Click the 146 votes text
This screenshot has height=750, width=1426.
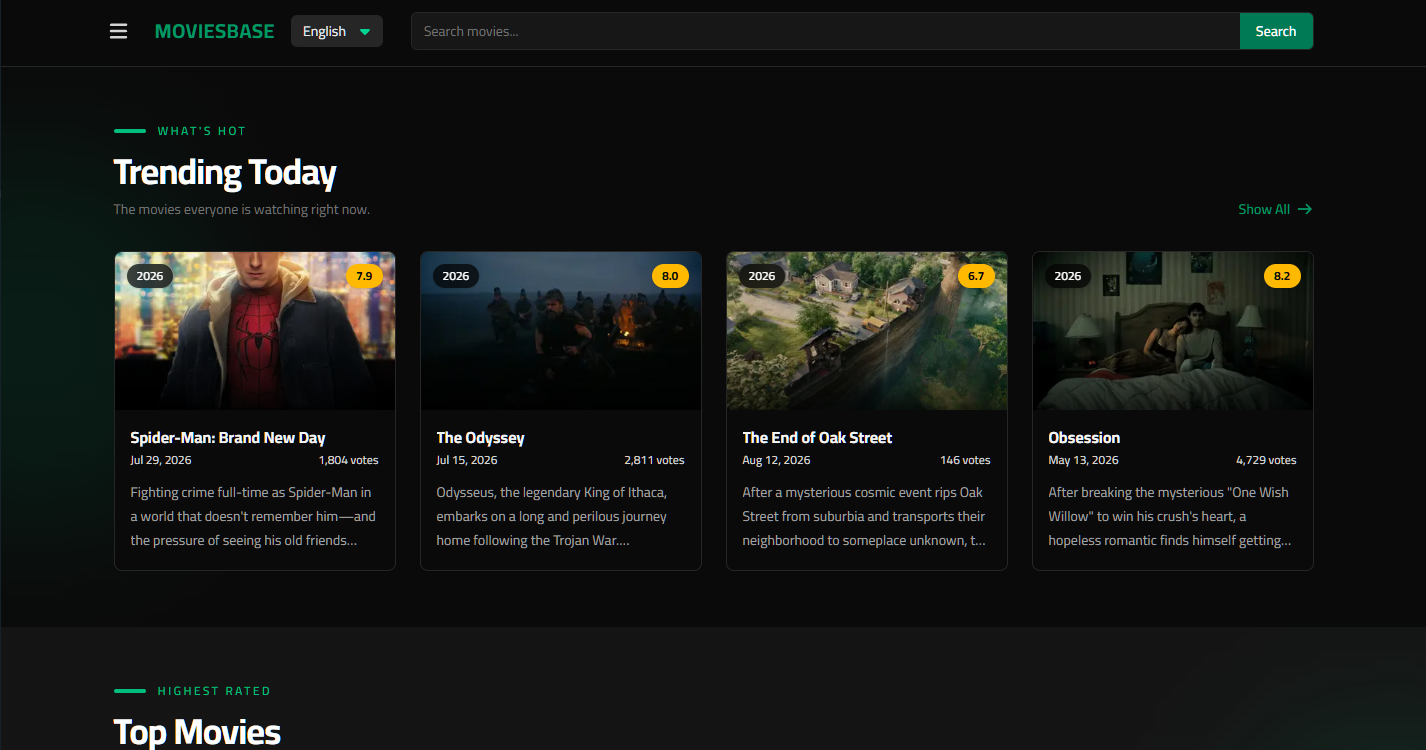[x=965, y=460]
